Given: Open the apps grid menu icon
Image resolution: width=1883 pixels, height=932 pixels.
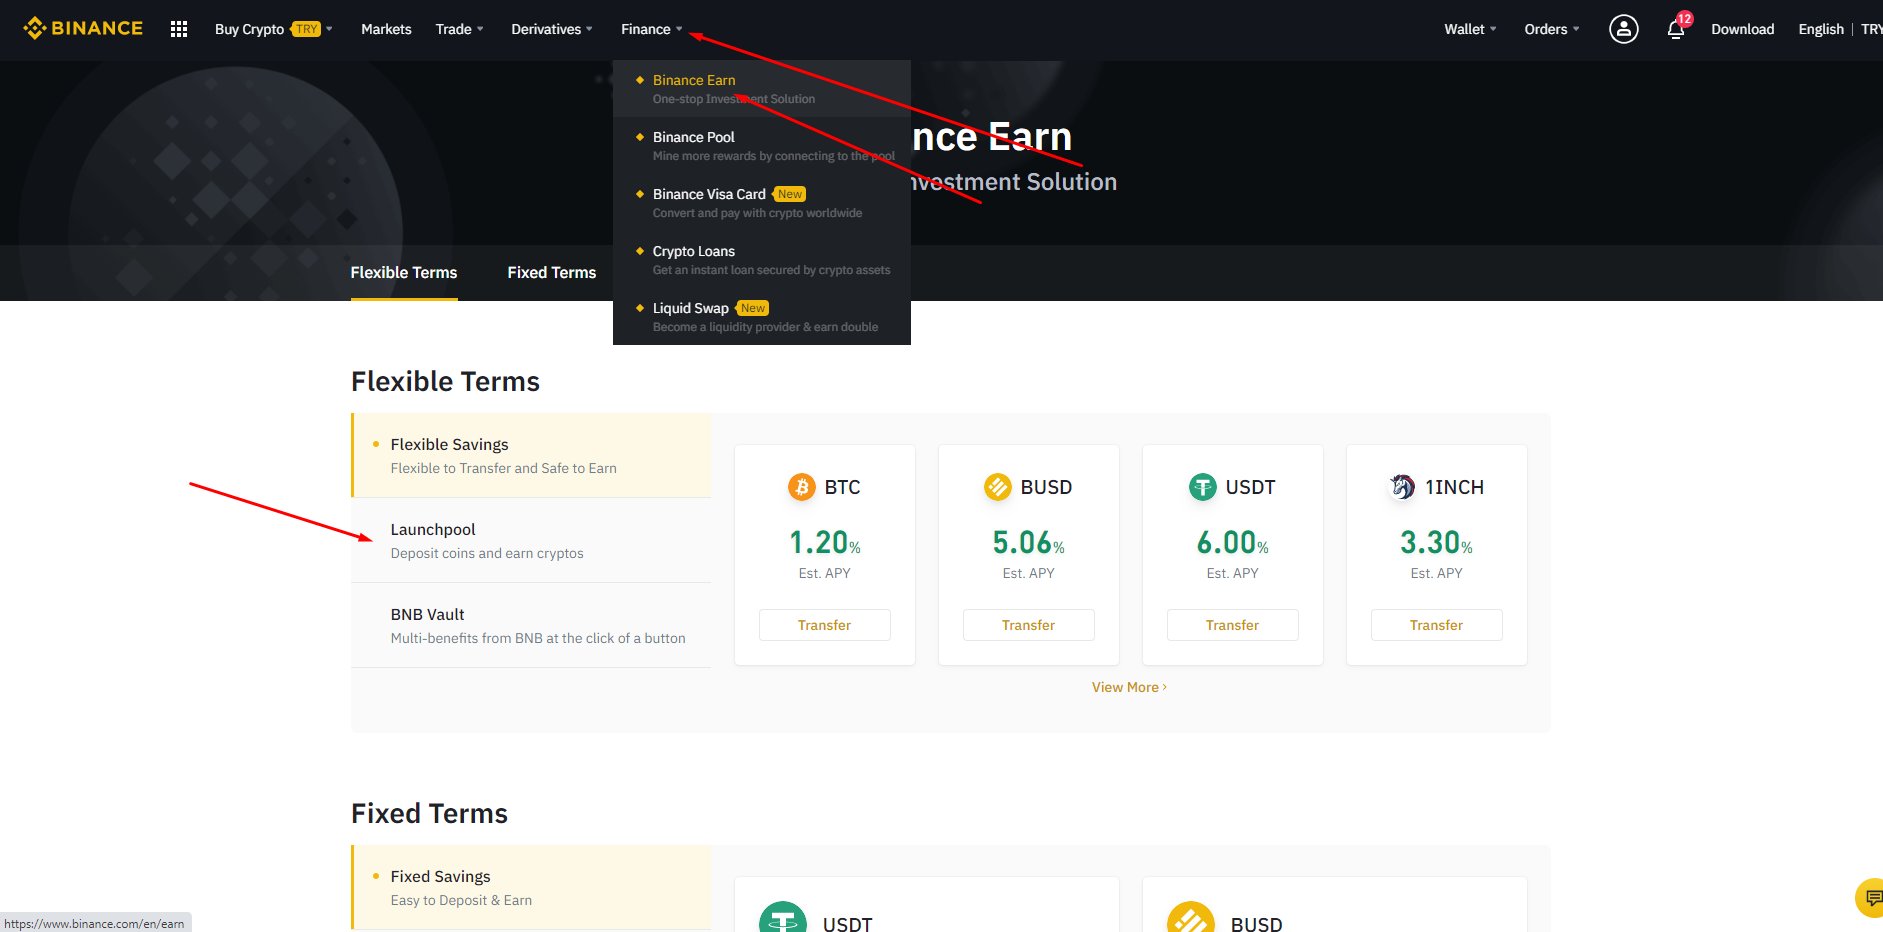Looking at the screenshot, I should pyautogui.click(x=179, y=29).
